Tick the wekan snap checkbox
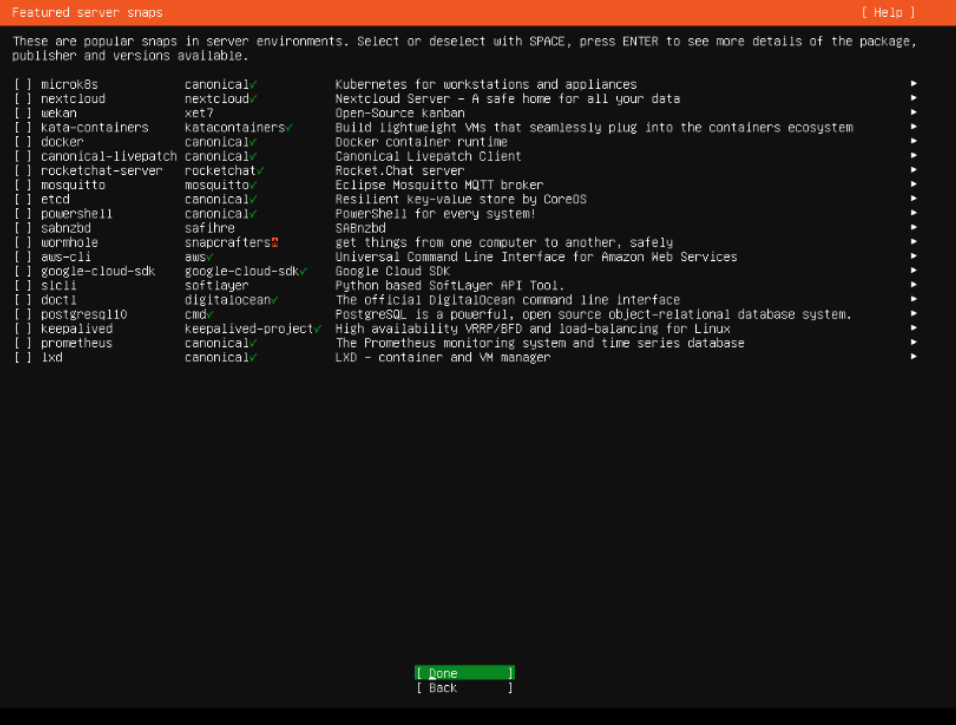Viewport: 956px width, 725px height. click(x=23, y=113)
